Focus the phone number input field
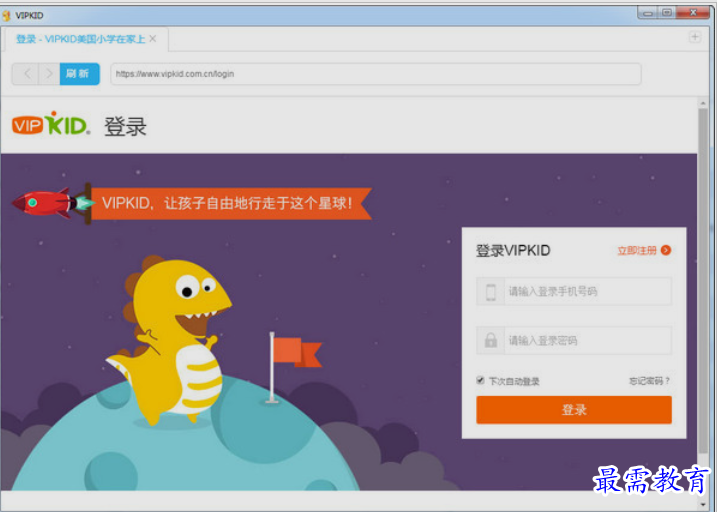 point(574,291)
